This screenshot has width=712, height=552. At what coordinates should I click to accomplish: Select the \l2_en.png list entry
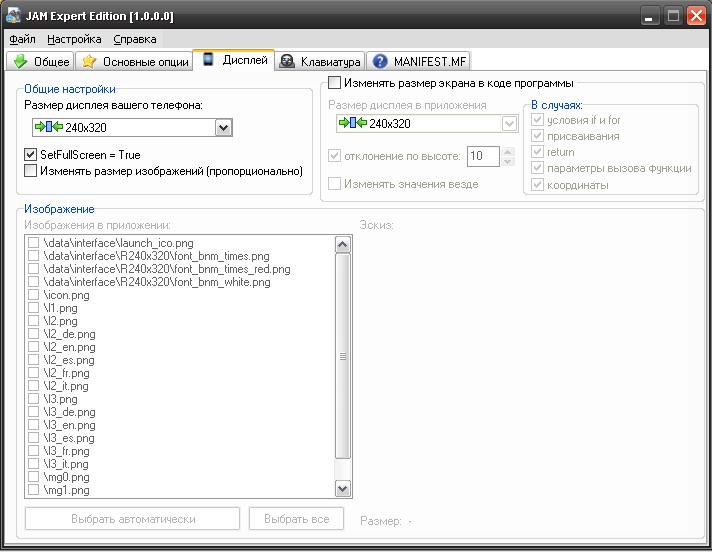[69, 347]
